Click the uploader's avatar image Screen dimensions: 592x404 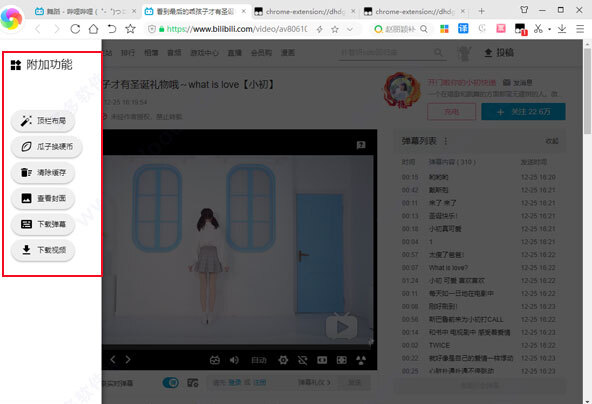402,91
